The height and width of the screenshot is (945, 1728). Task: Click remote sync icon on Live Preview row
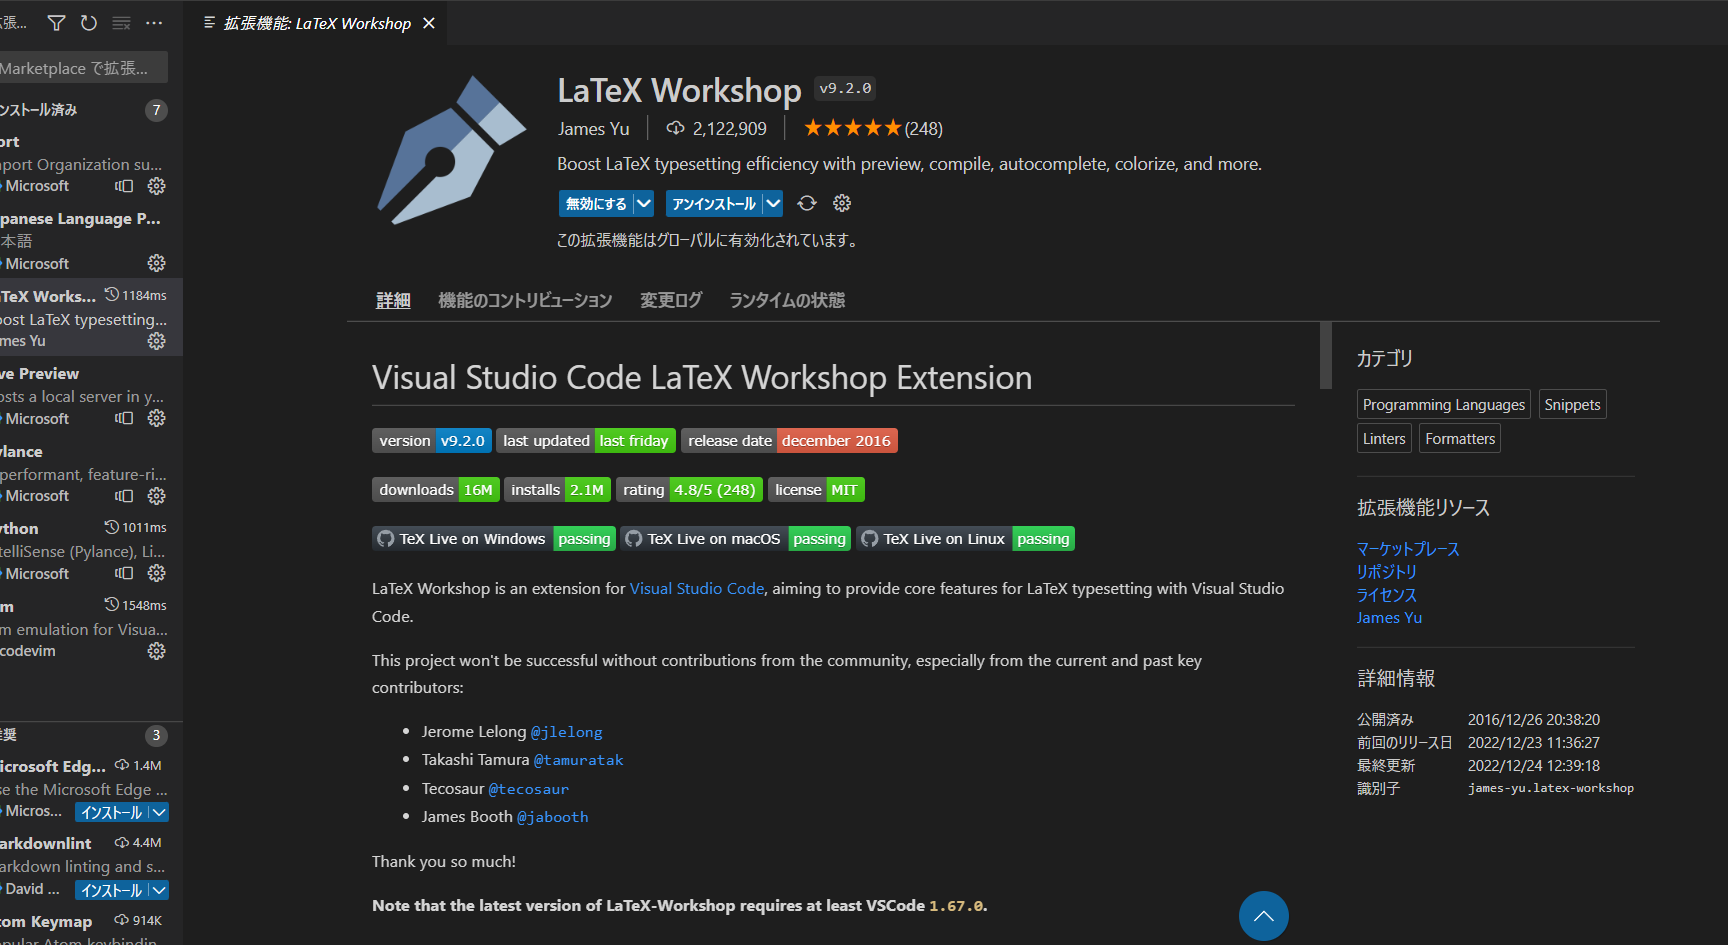(x=124, y=418)
